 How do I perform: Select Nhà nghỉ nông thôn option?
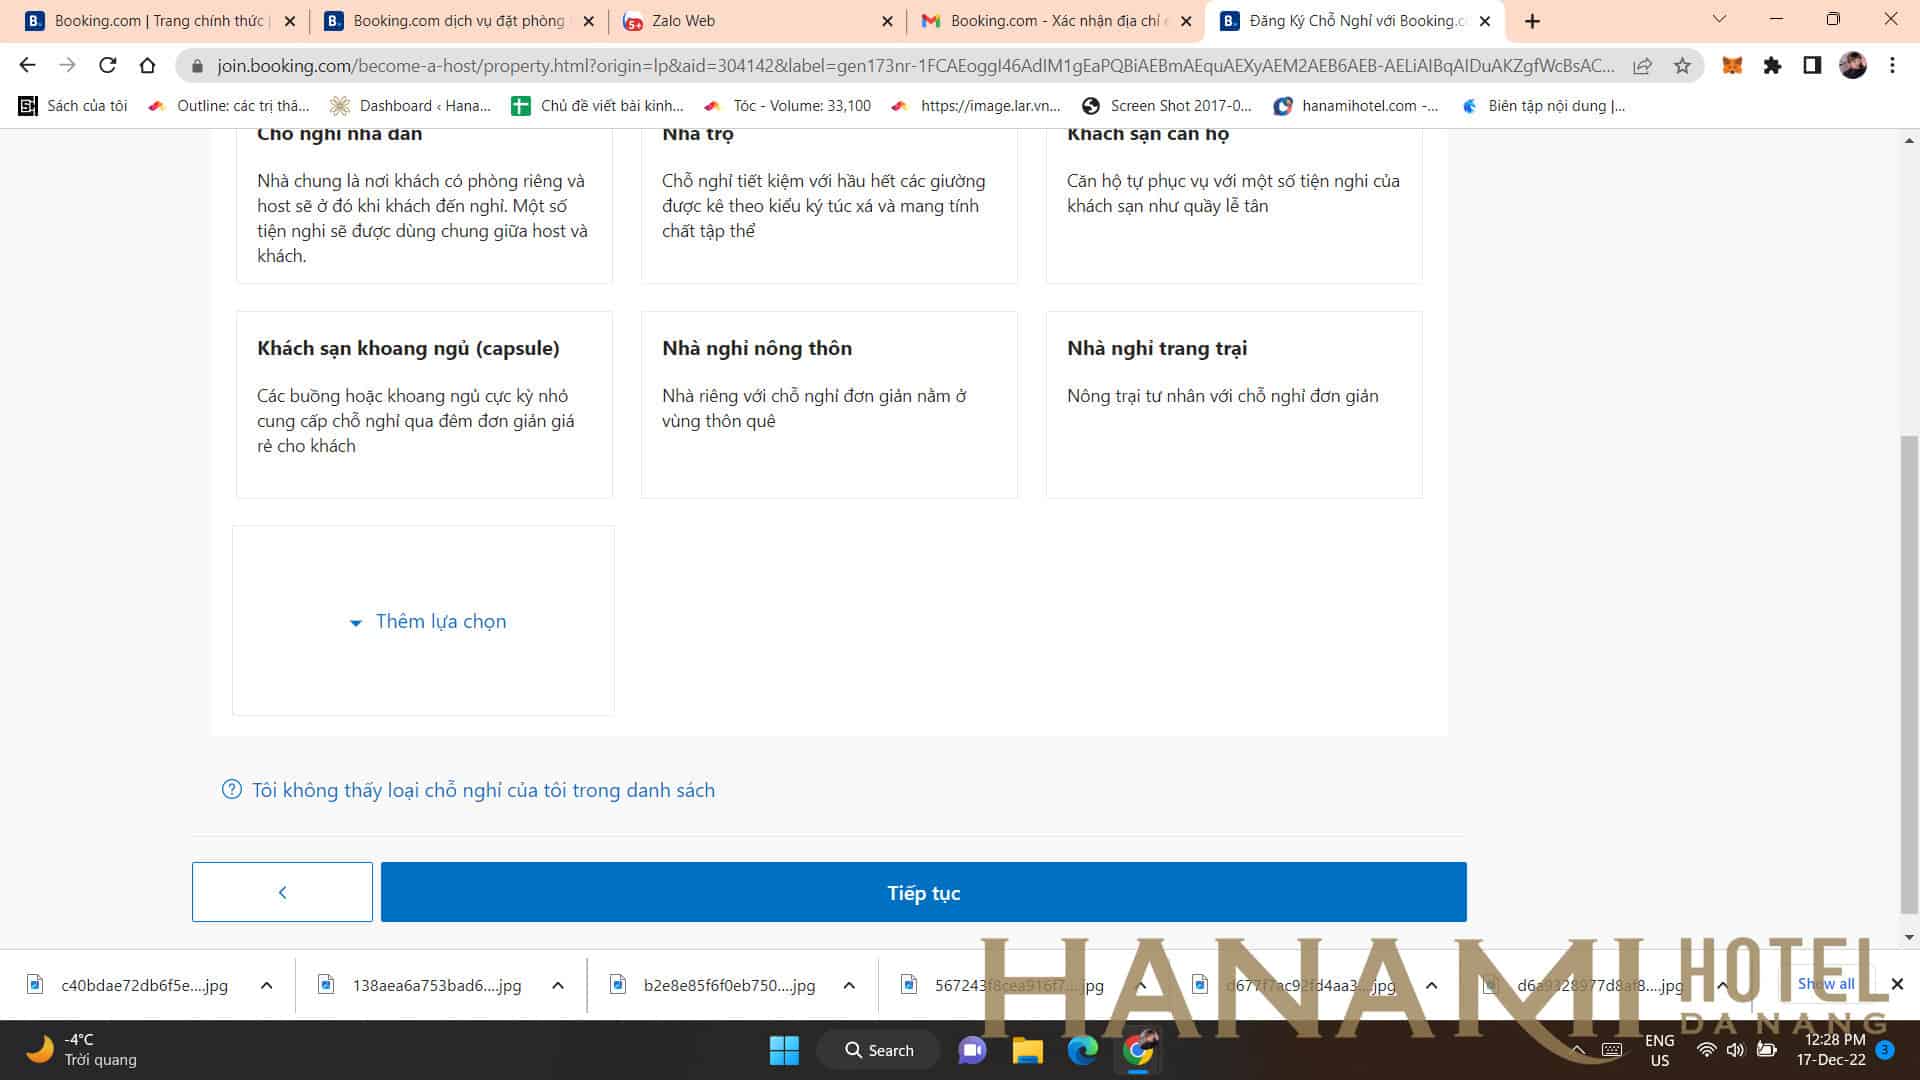click(x=829, y=404)
